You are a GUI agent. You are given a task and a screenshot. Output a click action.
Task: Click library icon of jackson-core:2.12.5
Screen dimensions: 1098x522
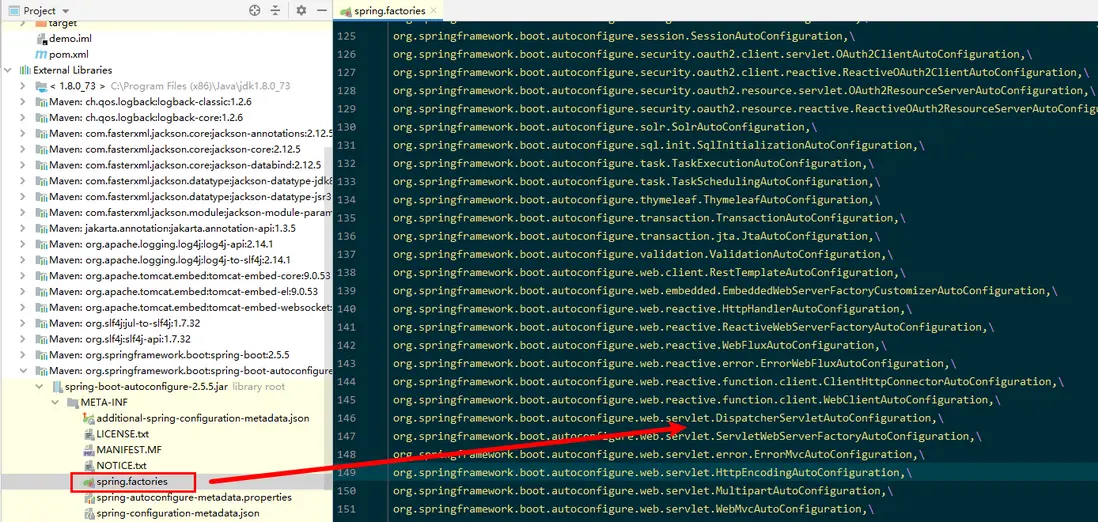41,149
